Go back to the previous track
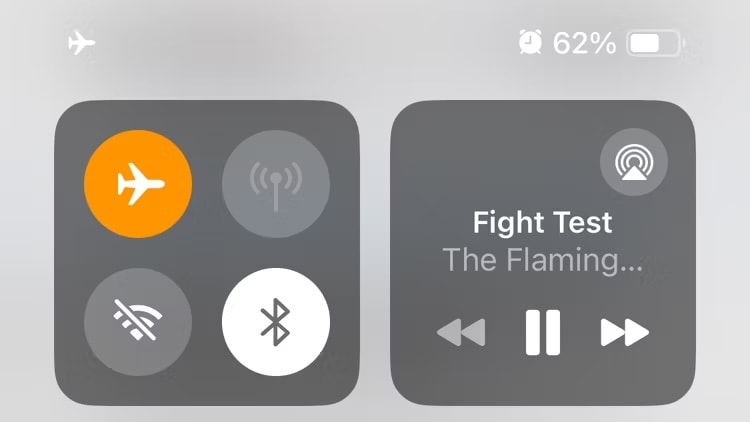This screenshot has width=750, height=422. point(461,332)
